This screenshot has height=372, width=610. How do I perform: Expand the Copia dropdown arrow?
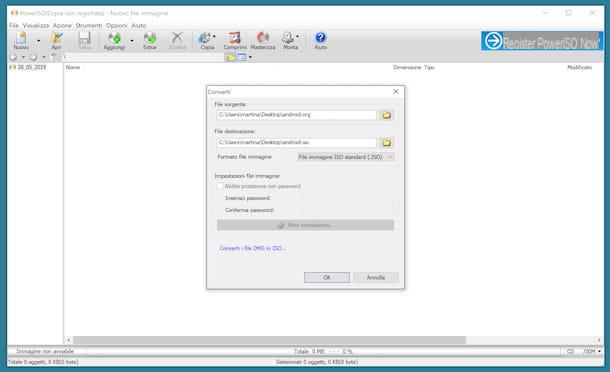point(214,37)
